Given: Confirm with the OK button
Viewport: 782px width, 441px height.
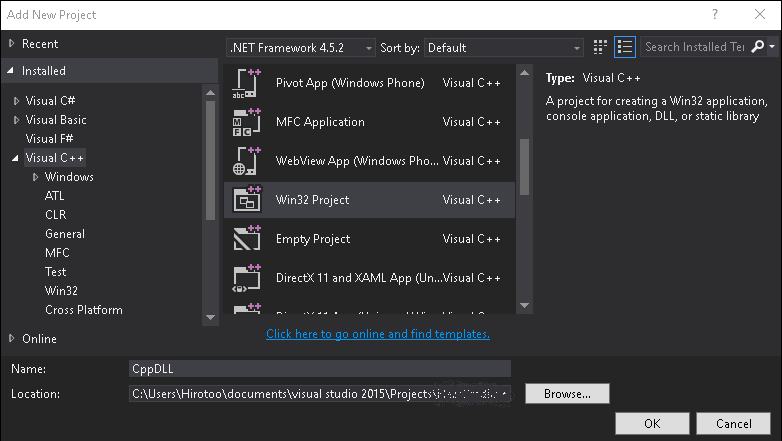Looking at the screenshot, I should (652, 424).
